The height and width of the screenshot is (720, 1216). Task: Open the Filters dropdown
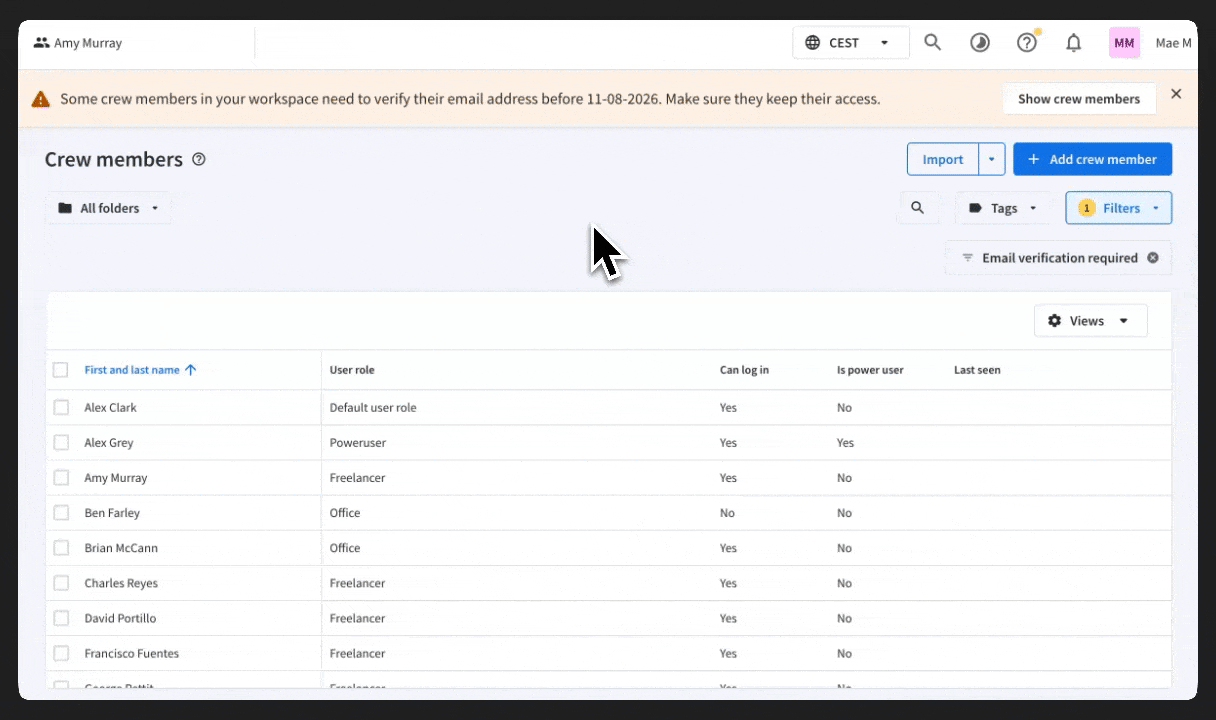pyautogui.click(x=1119, y=208)
